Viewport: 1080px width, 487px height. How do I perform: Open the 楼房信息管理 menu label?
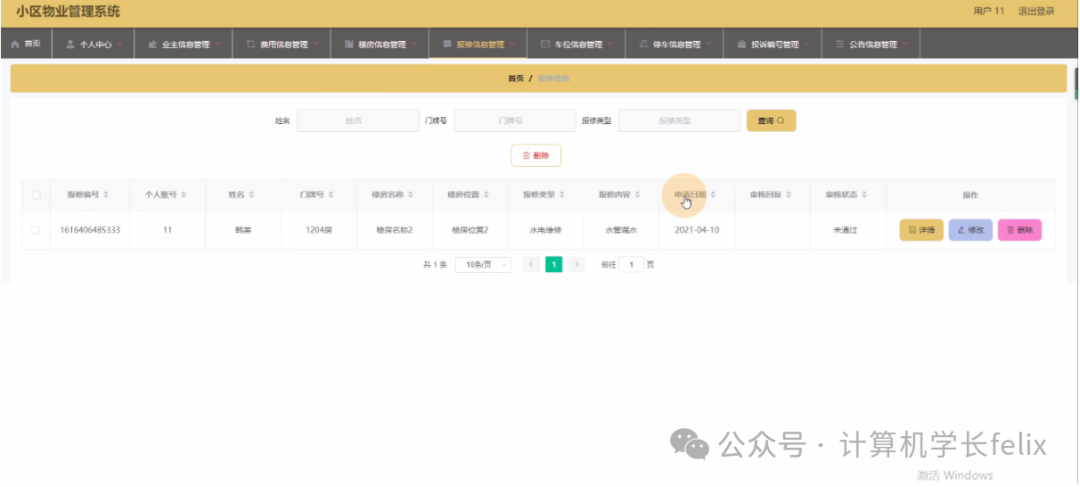[x=382, y=44]
